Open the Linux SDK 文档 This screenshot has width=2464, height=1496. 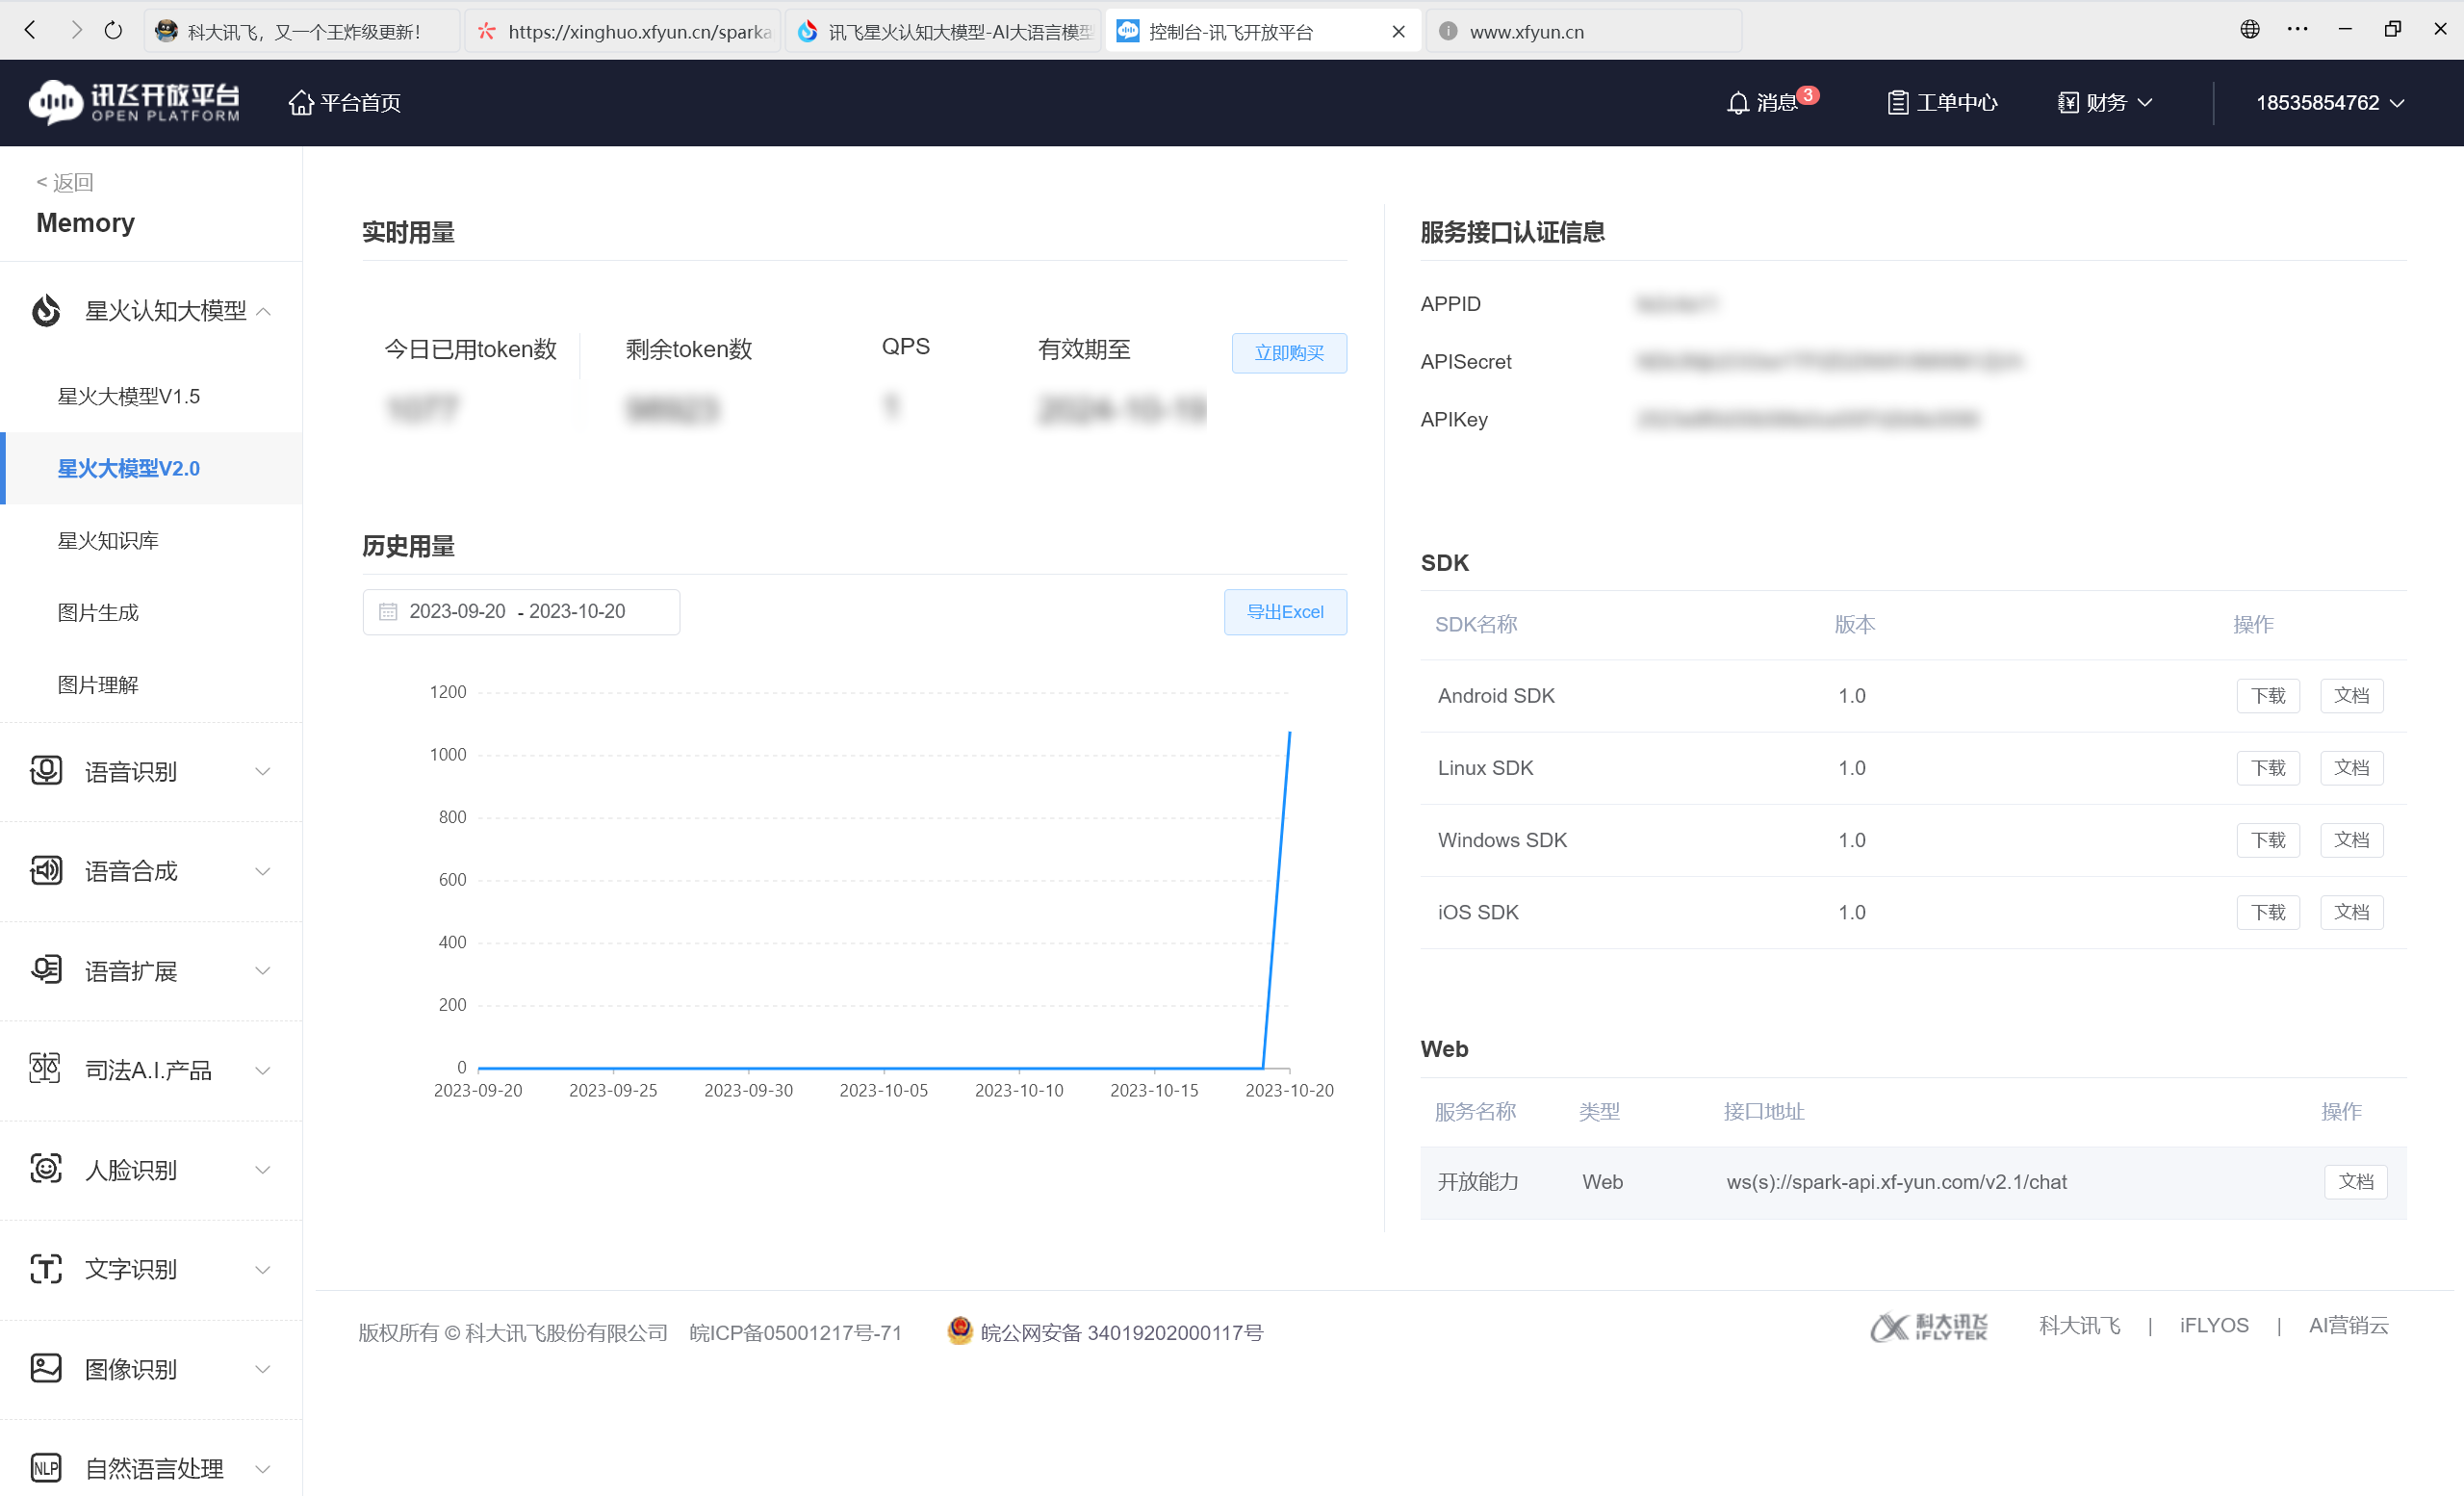pos(2351,768)
